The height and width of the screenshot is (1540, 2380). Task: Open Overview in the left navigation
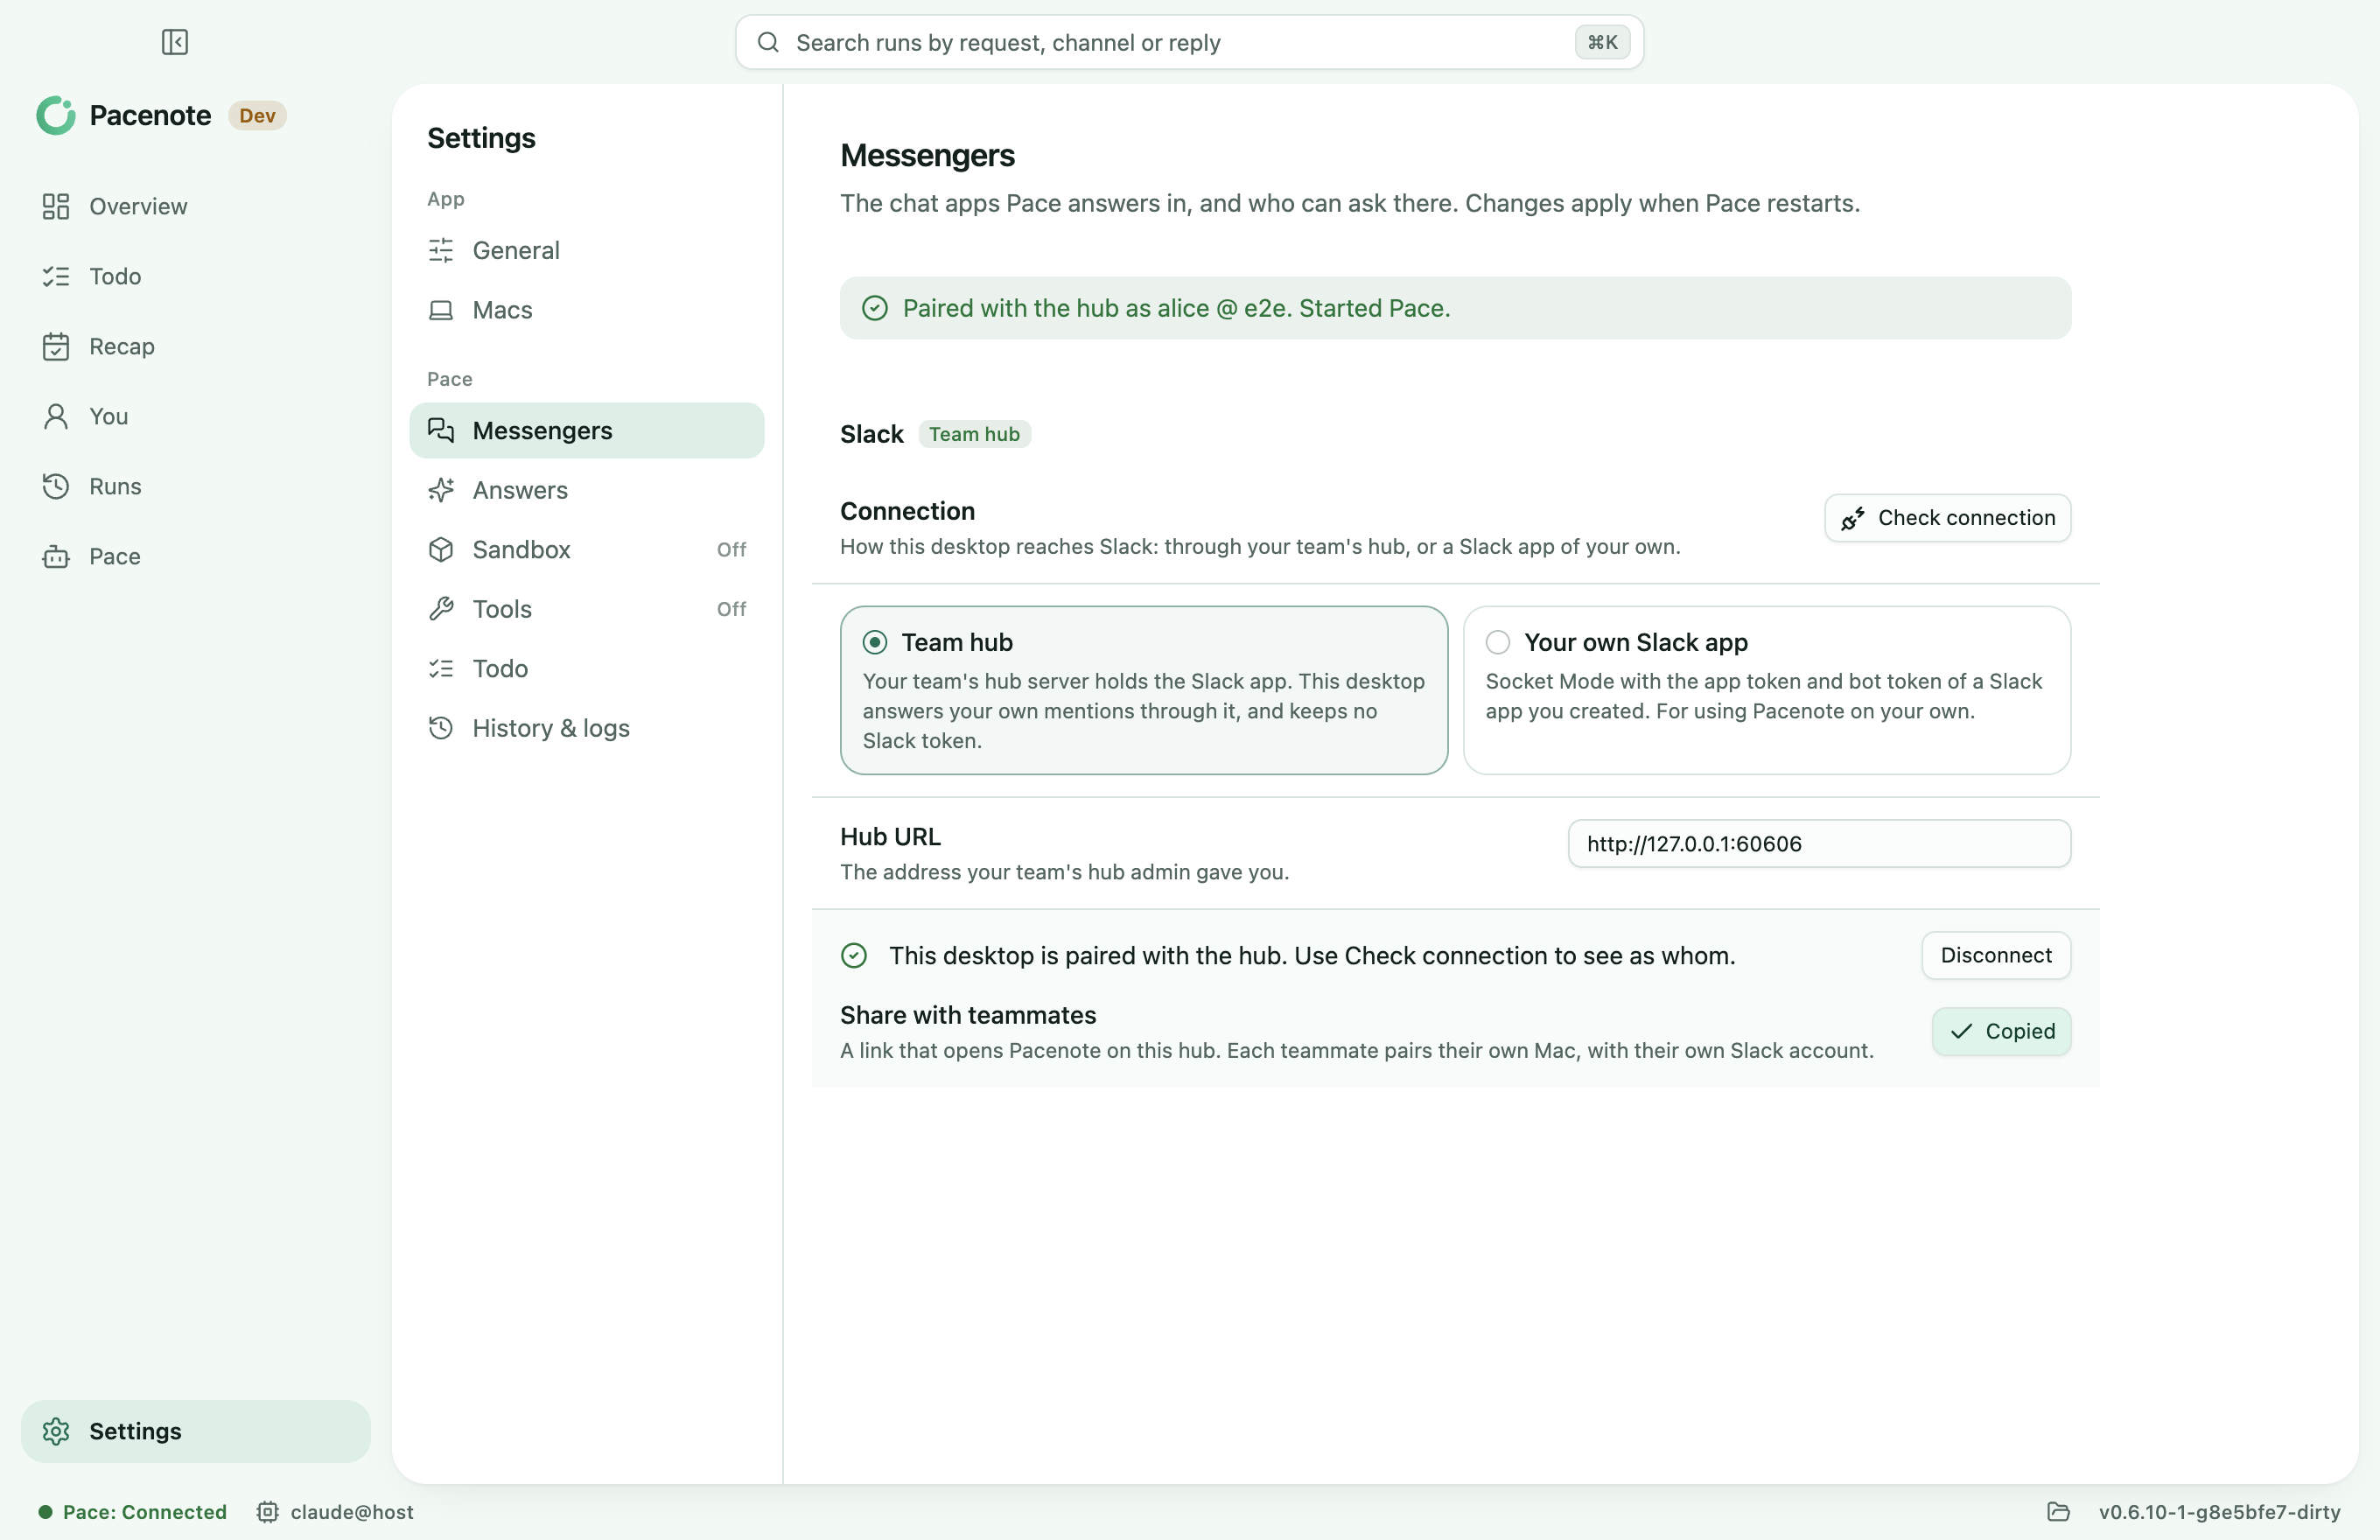(x=196, y=206)
